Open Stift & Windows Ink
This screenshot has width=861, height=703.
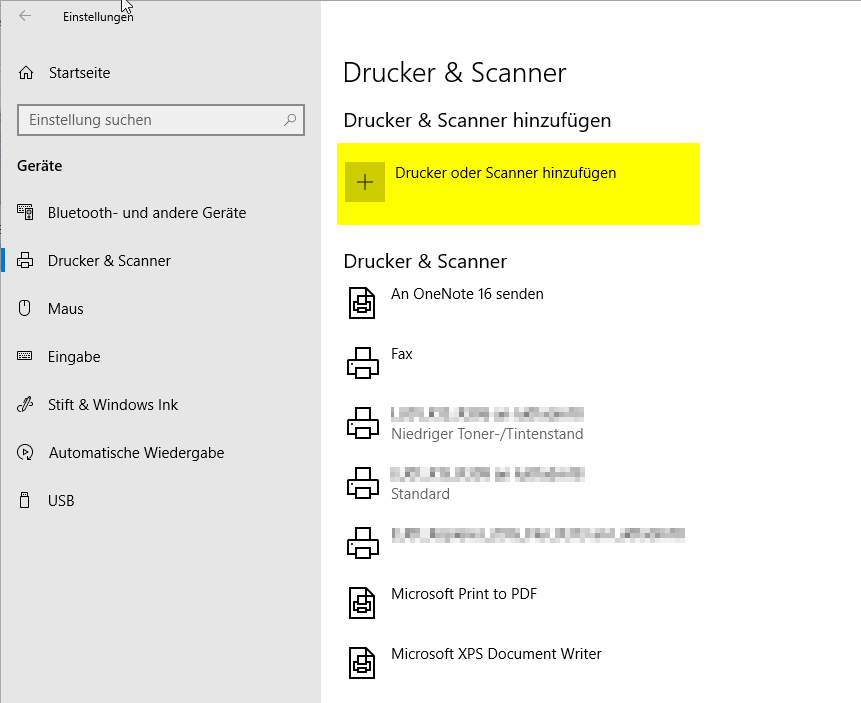(113, 405)
